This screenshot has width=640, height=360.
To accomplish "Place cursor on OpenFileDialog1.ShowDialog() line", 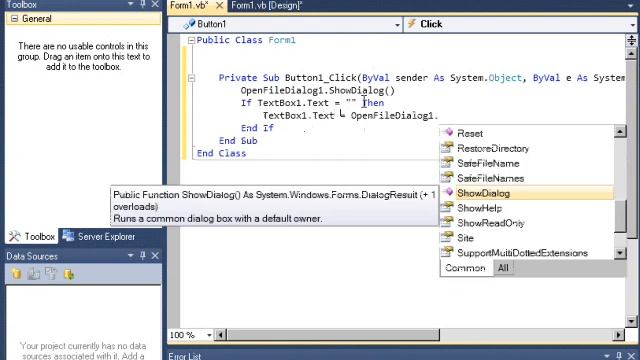I will coord(318,91).
